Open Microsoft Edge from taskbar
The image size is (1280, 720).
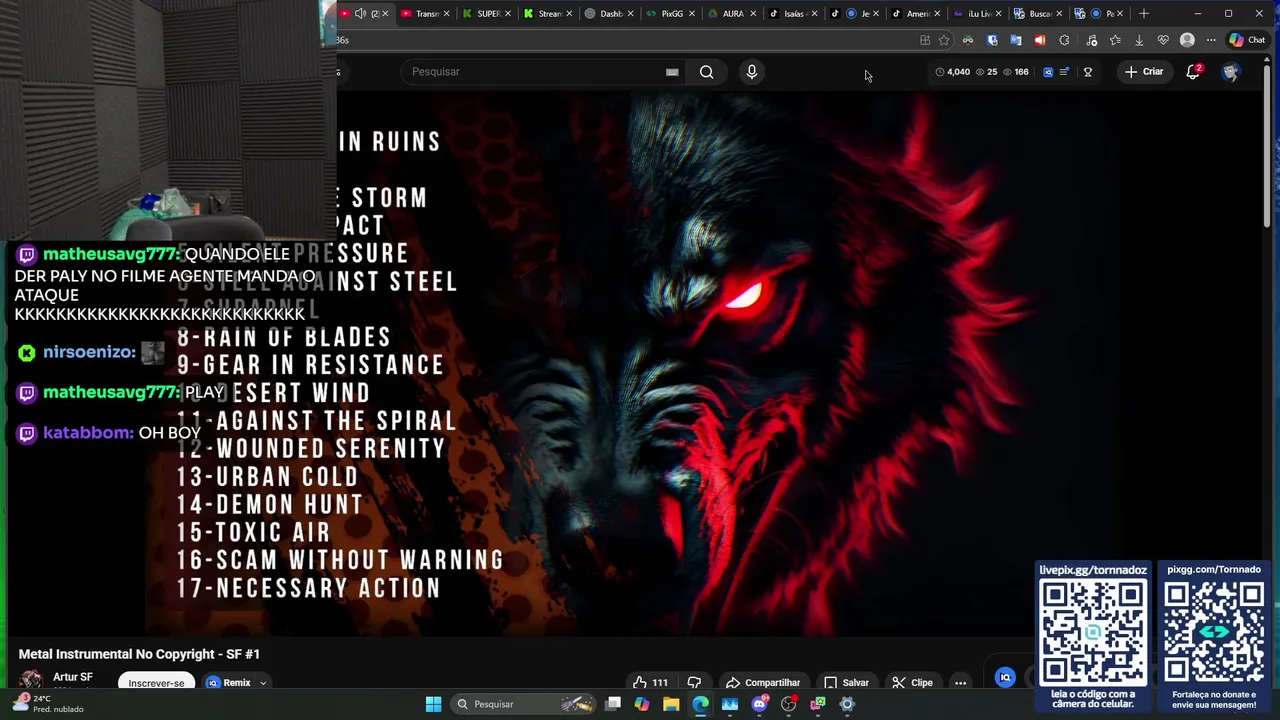700,704
